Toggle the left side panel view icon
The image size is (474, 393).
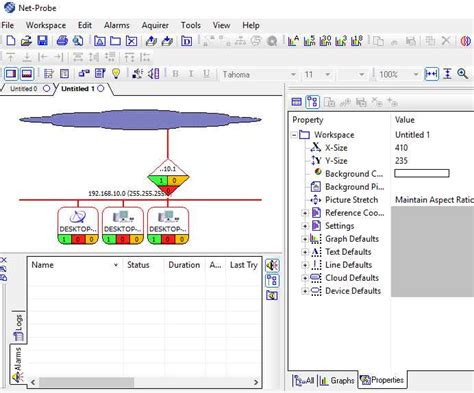pos(11,74)
